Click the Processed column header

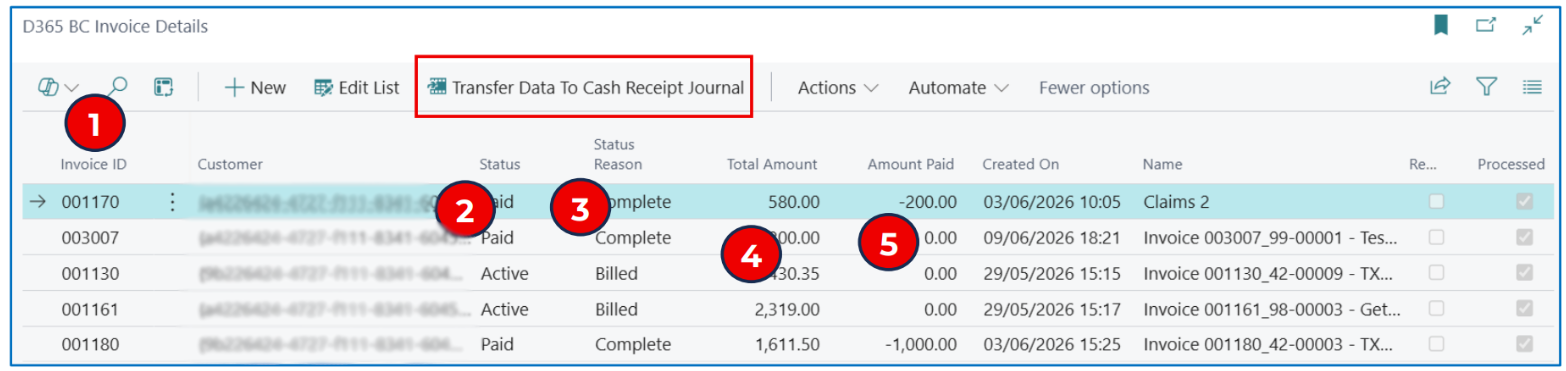pos(1511,164)
